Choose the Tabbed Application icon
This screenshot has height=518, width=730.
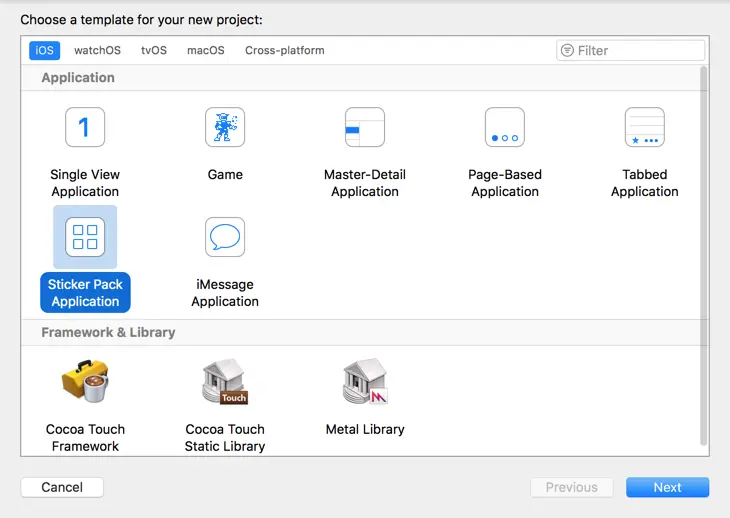(645, 127)
